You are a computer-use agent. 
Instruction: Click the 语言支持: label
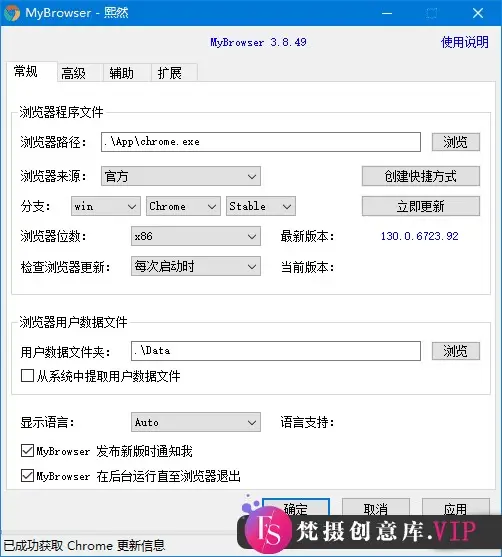[x=307, y=422]
